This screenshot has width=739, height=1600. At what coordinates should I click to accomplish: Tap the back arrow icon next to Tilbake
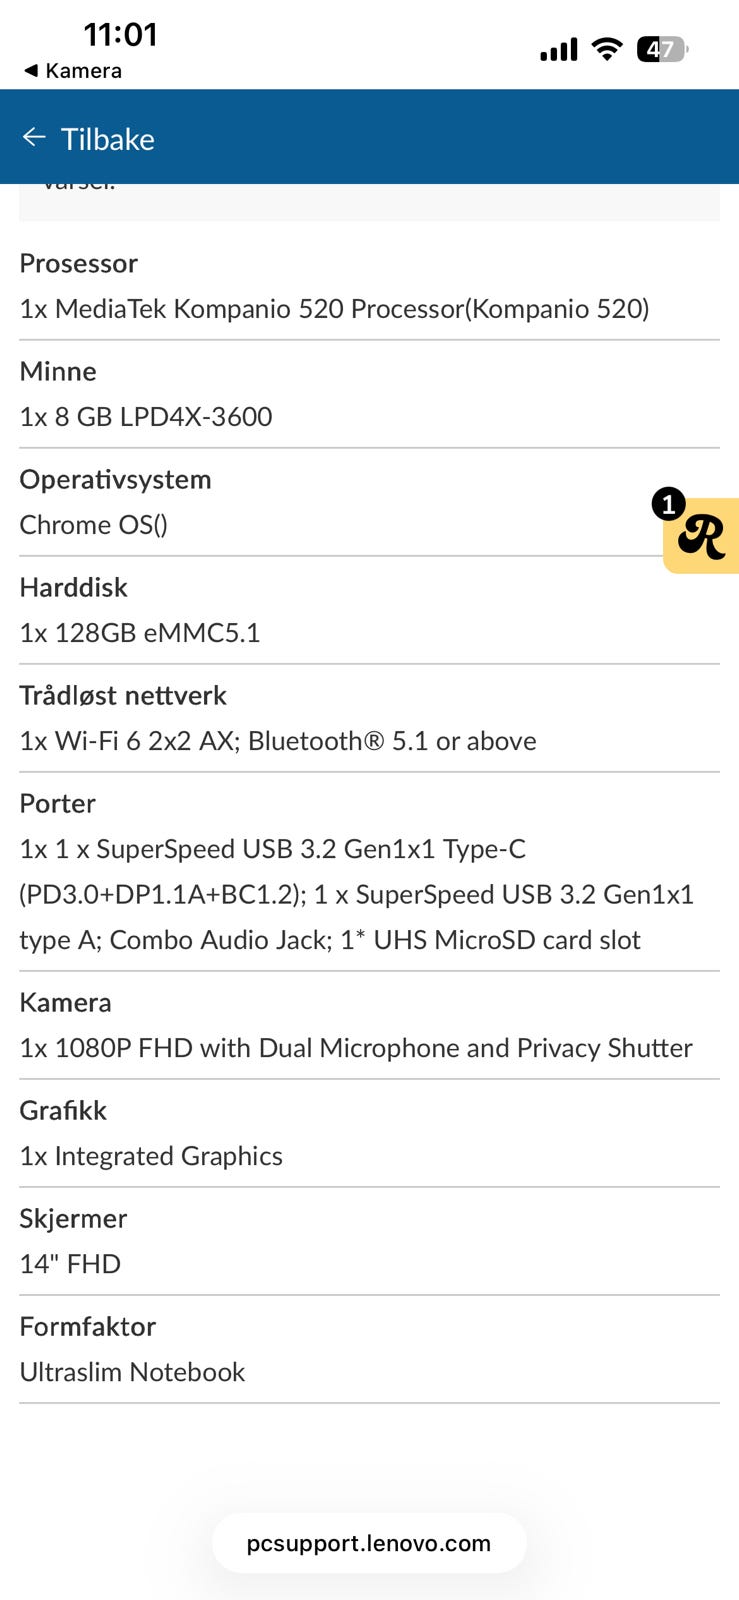[x=34, y=138]
